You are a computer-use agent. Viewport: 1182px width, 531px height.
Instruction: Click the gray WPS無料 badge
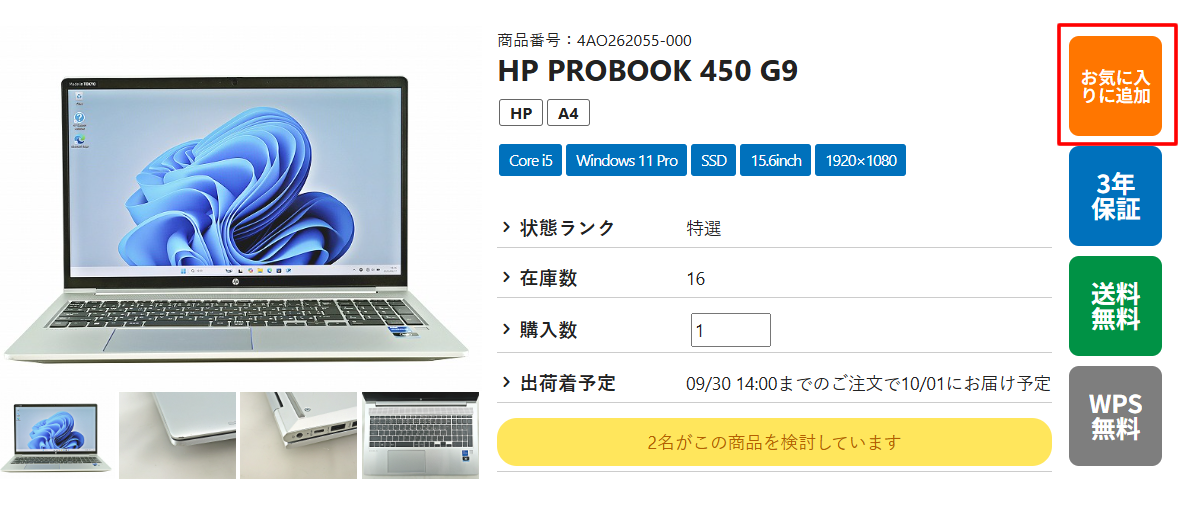1115,416
